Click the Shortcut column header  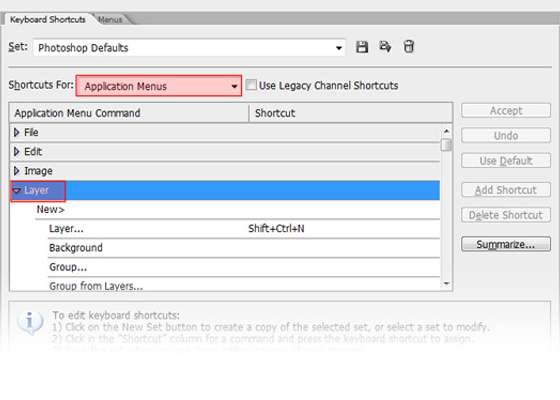[x=351, y=113]
